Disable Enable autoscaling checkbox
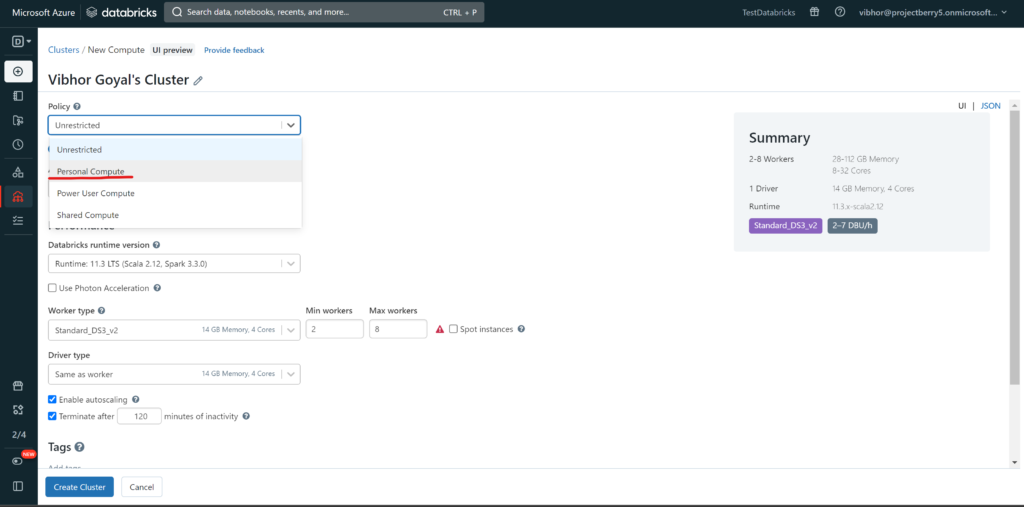Image resolution: width=1024 pixels, height=507 pixels. point(52,399)
